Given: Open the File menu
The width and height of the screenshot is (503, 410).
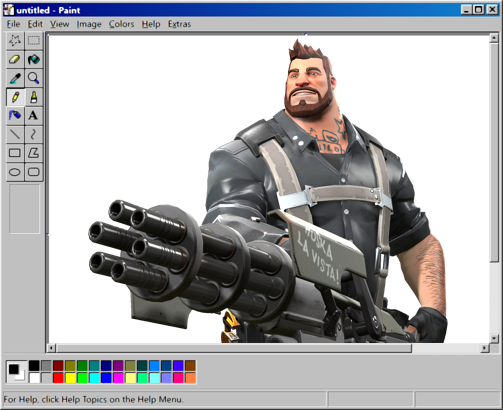Looking at the screenshot, I should (x=13, y=24).
